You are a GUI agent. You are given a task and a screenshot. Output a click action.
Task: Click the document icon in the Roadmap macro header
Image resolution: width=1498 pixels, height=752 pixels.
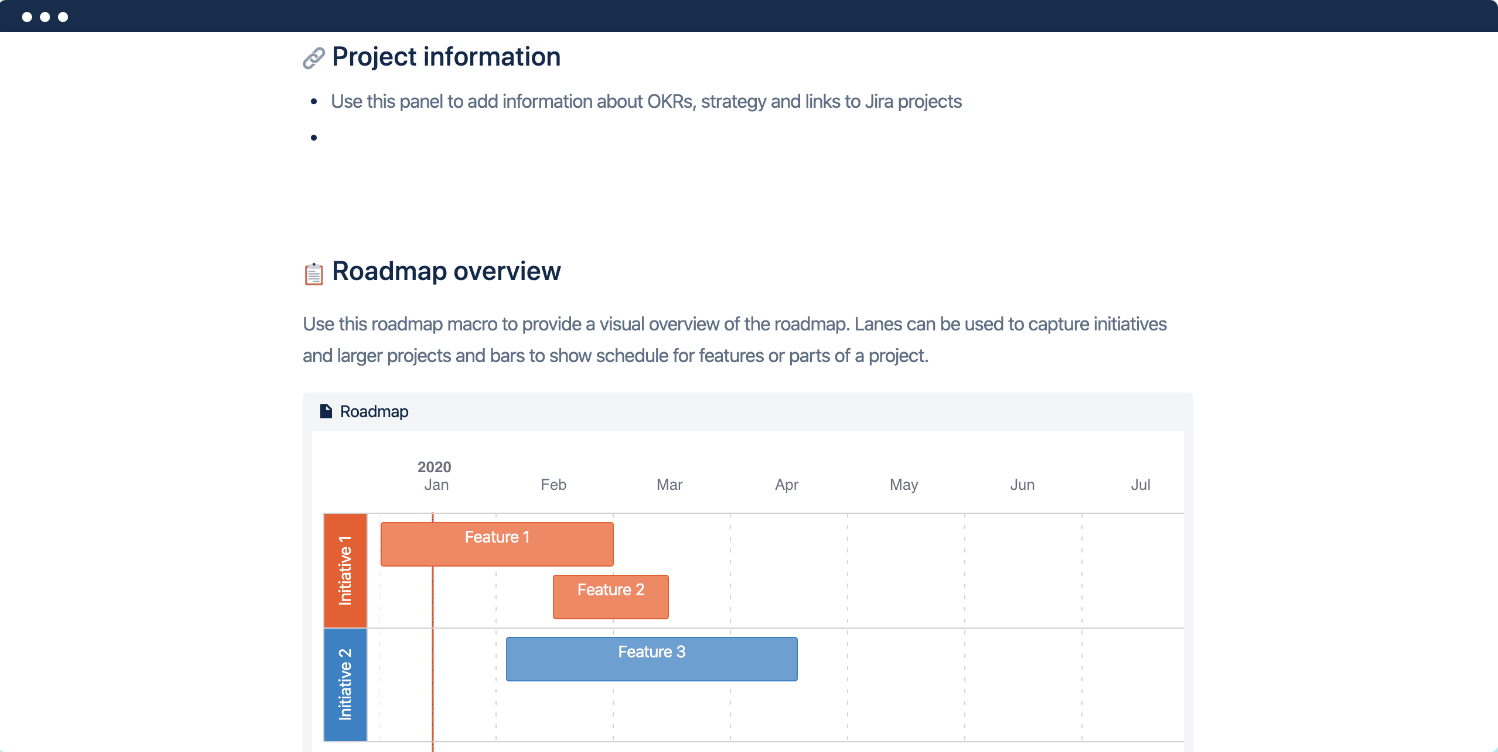[325, 411]
